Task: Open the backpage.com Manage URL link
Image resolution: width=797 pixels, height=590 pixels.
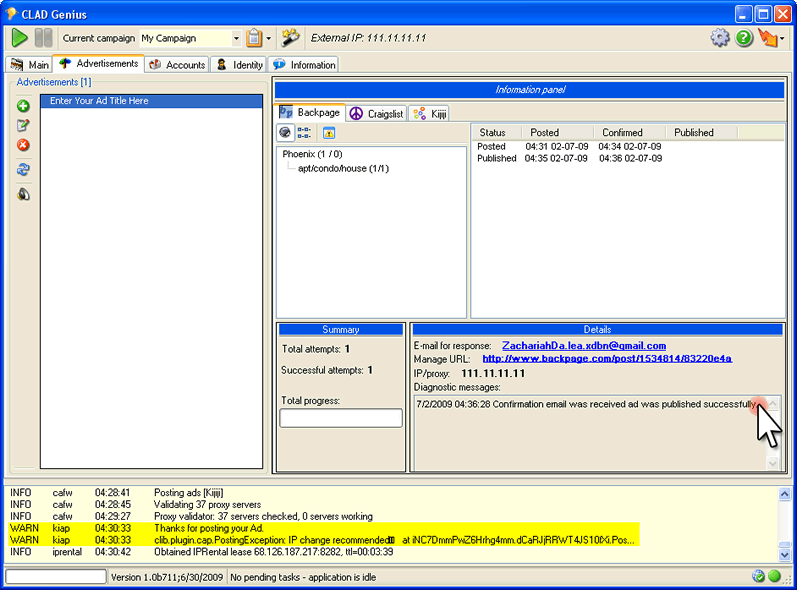Action: tap(607, 359)
